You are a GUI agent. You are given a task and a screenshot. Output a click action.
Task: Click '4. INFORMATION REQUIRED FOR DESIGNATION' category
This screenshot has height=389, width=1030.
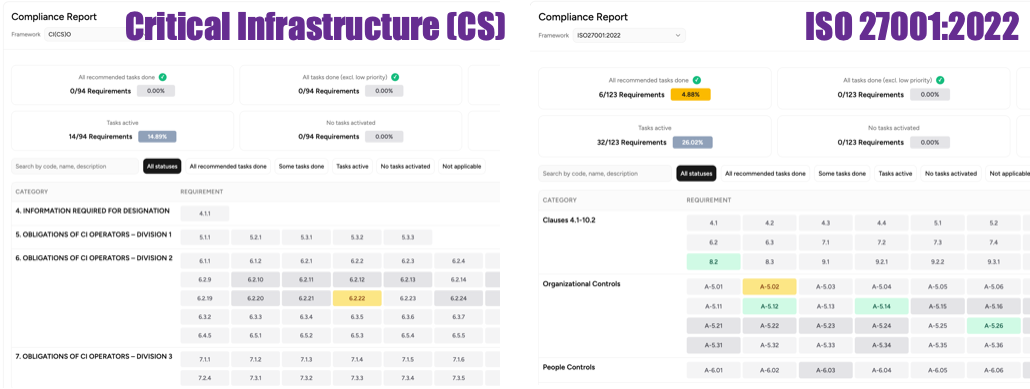[x=93, y=211]
